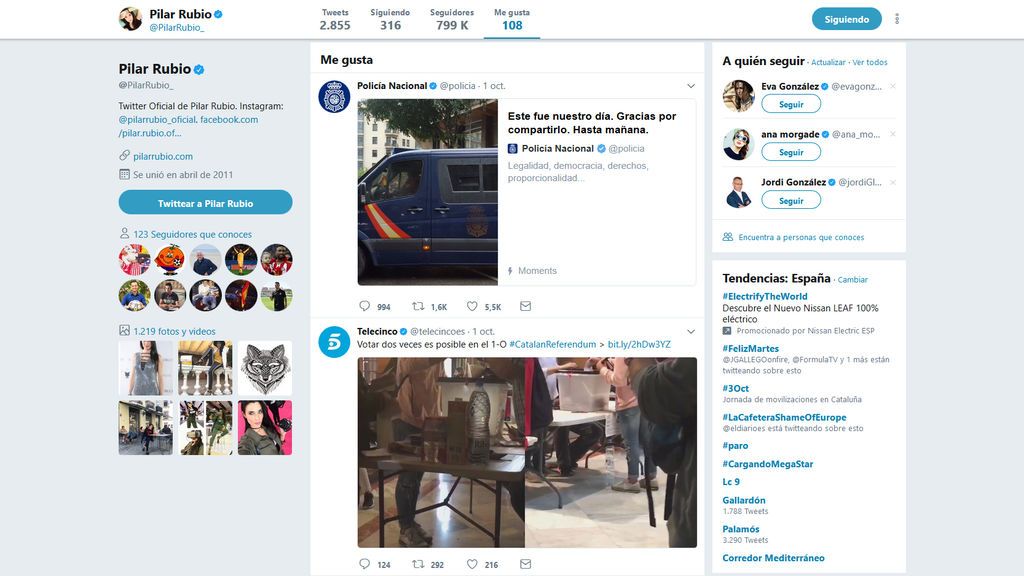Follow ana morgade with Seguir button
The image size is (1024, 576).
point(791,152)
